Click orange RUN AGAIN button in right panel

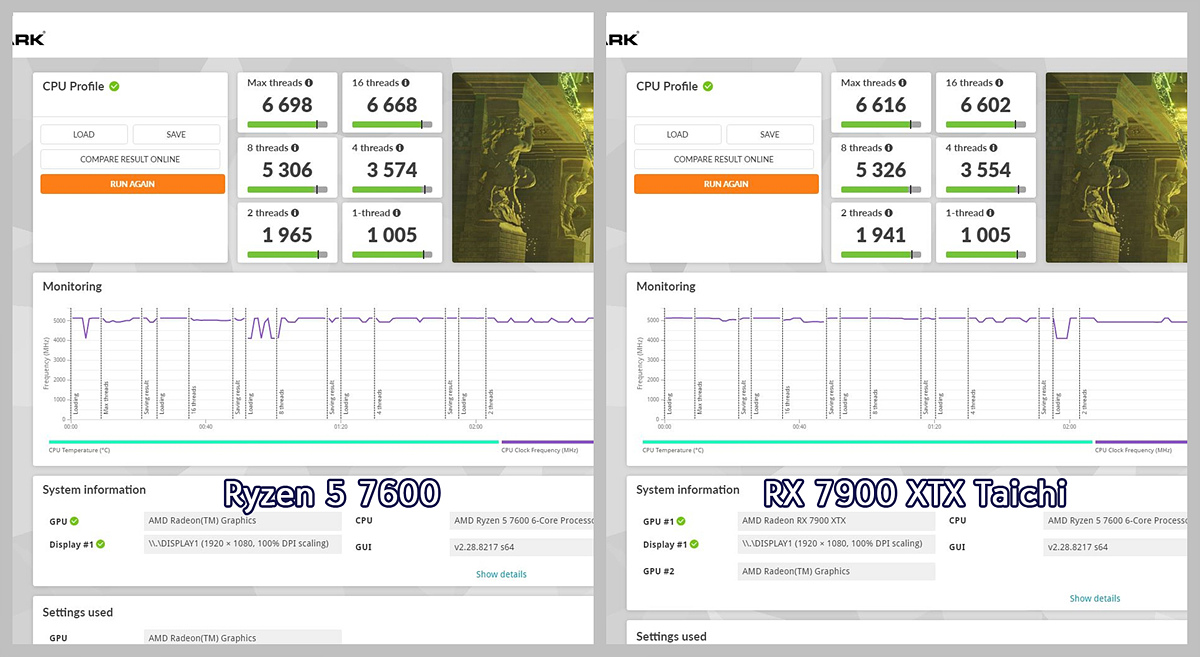726,184
